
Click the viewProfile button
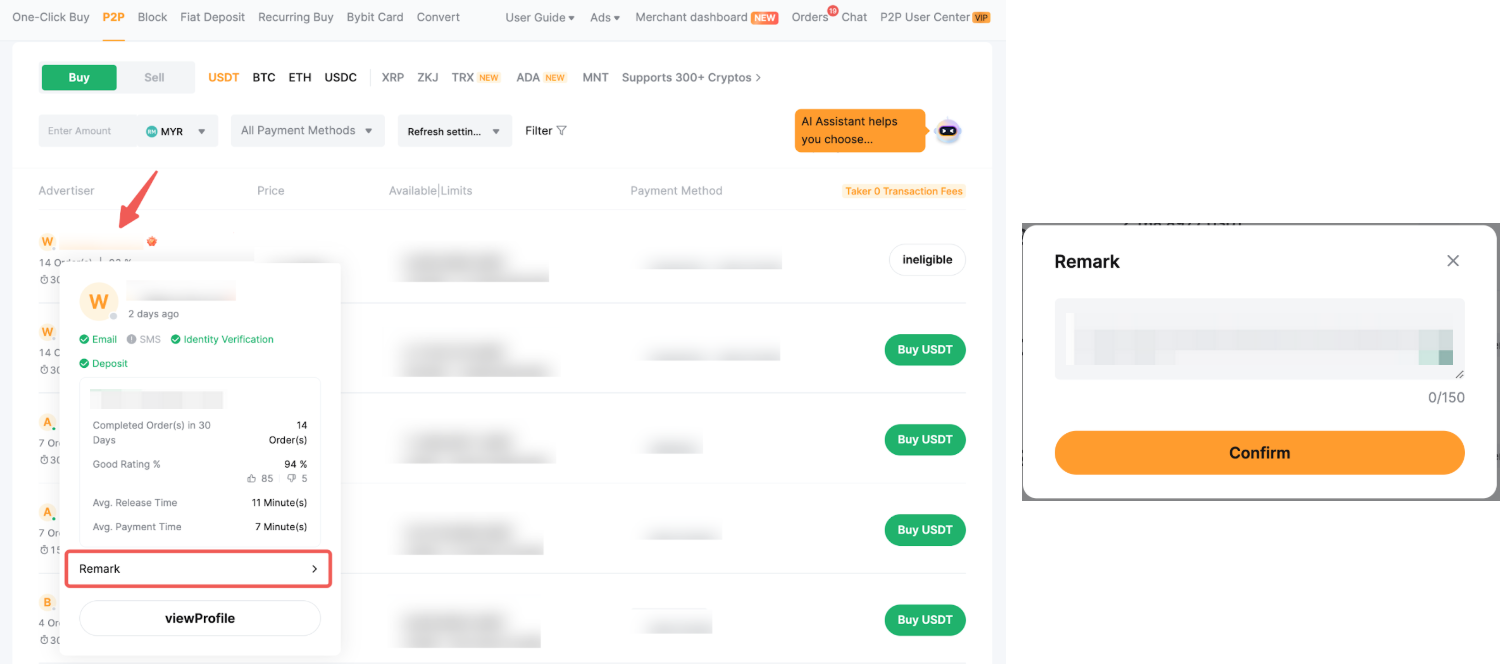click(200, 618)
